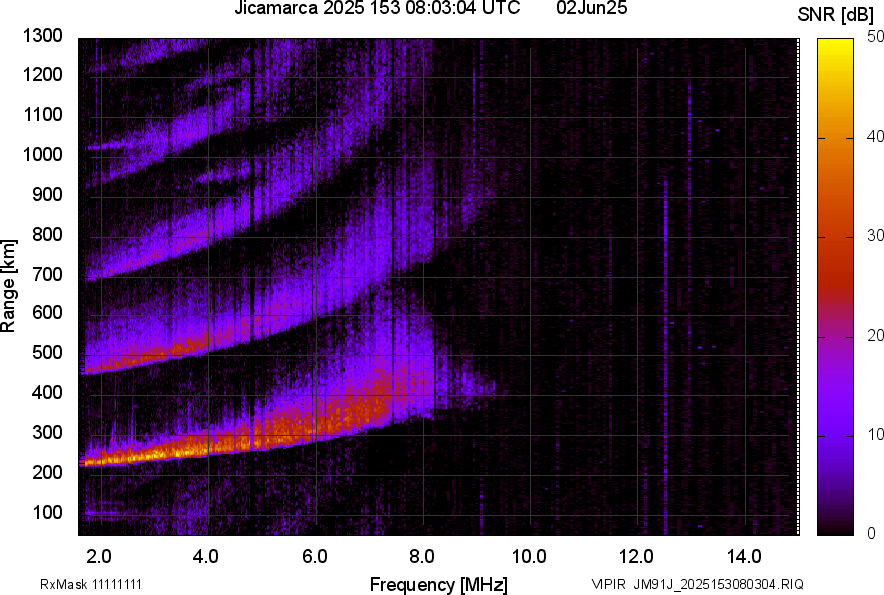Click the range tick label '400'
The height and width of the screenshot is (595, 884).
click(x=47, y=392)
